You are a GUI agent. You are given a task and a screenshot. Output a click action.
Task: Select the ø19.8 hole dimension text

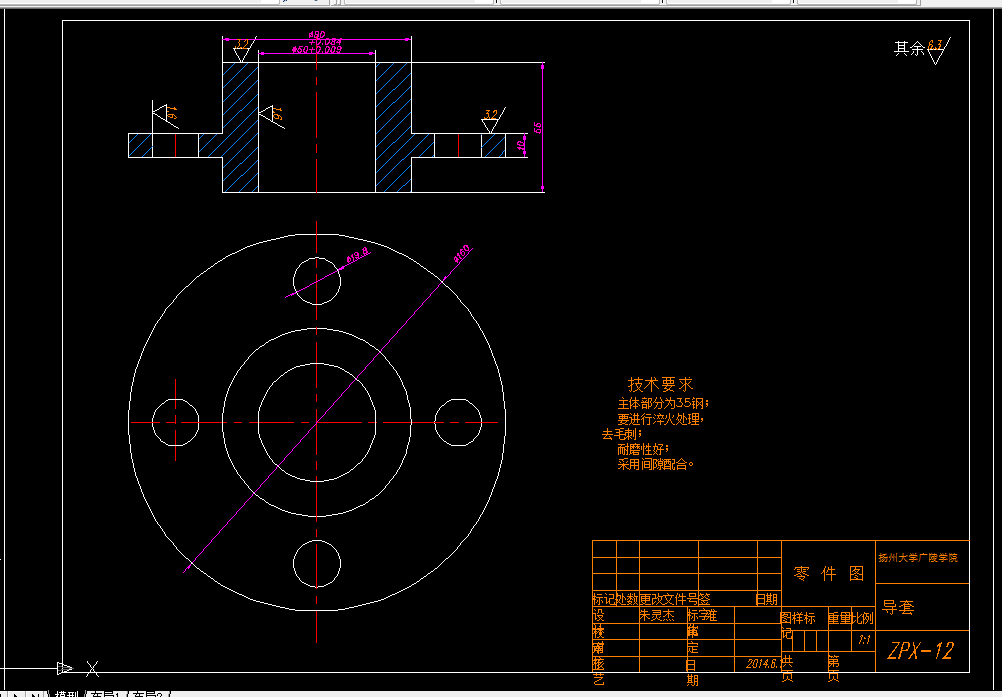coord(358,254)
